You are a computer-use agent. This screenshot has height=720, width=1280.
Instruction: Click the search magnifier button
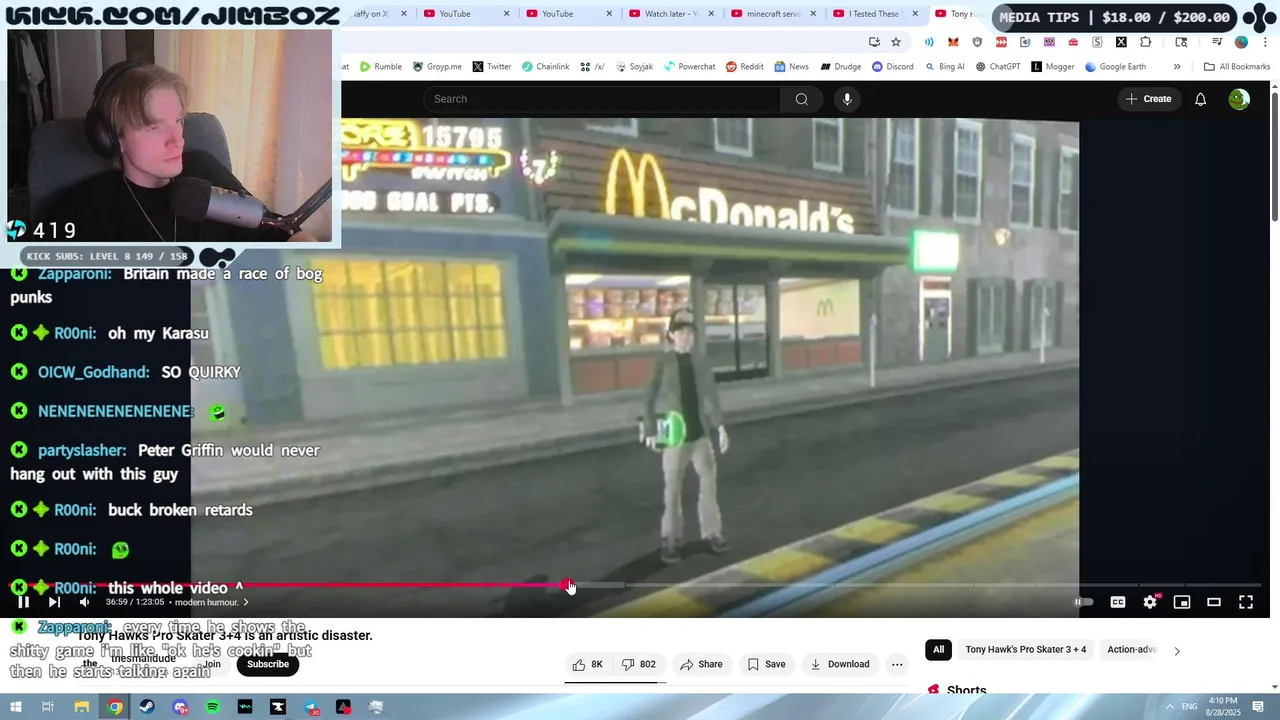pos(801,99)
